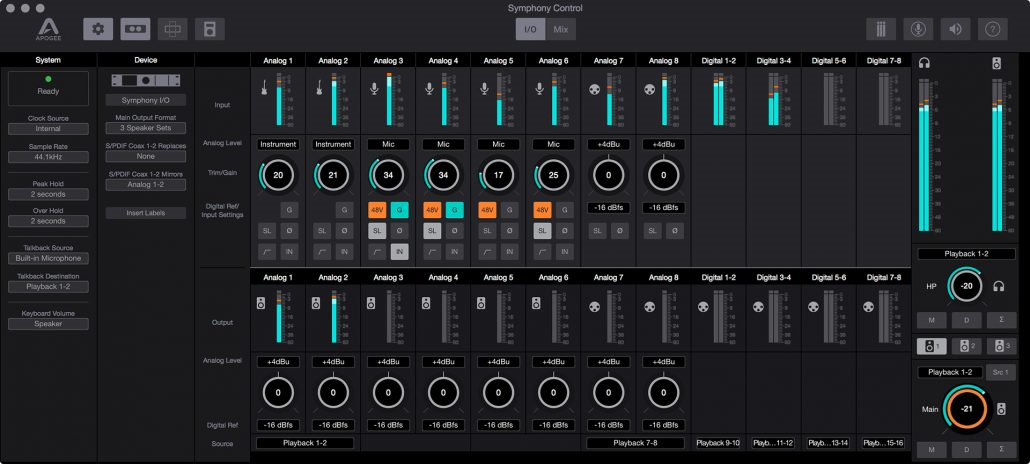Change Analog 1 input level from Instrument
Viewport: 1030px width, 464px height.
[x=278, y=144]
